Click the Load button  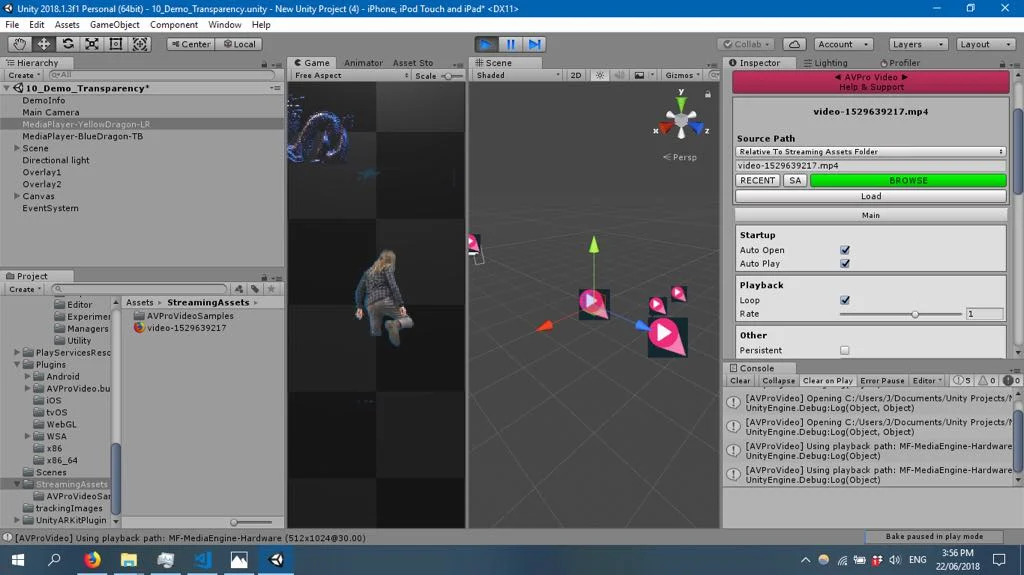(871, 196)
